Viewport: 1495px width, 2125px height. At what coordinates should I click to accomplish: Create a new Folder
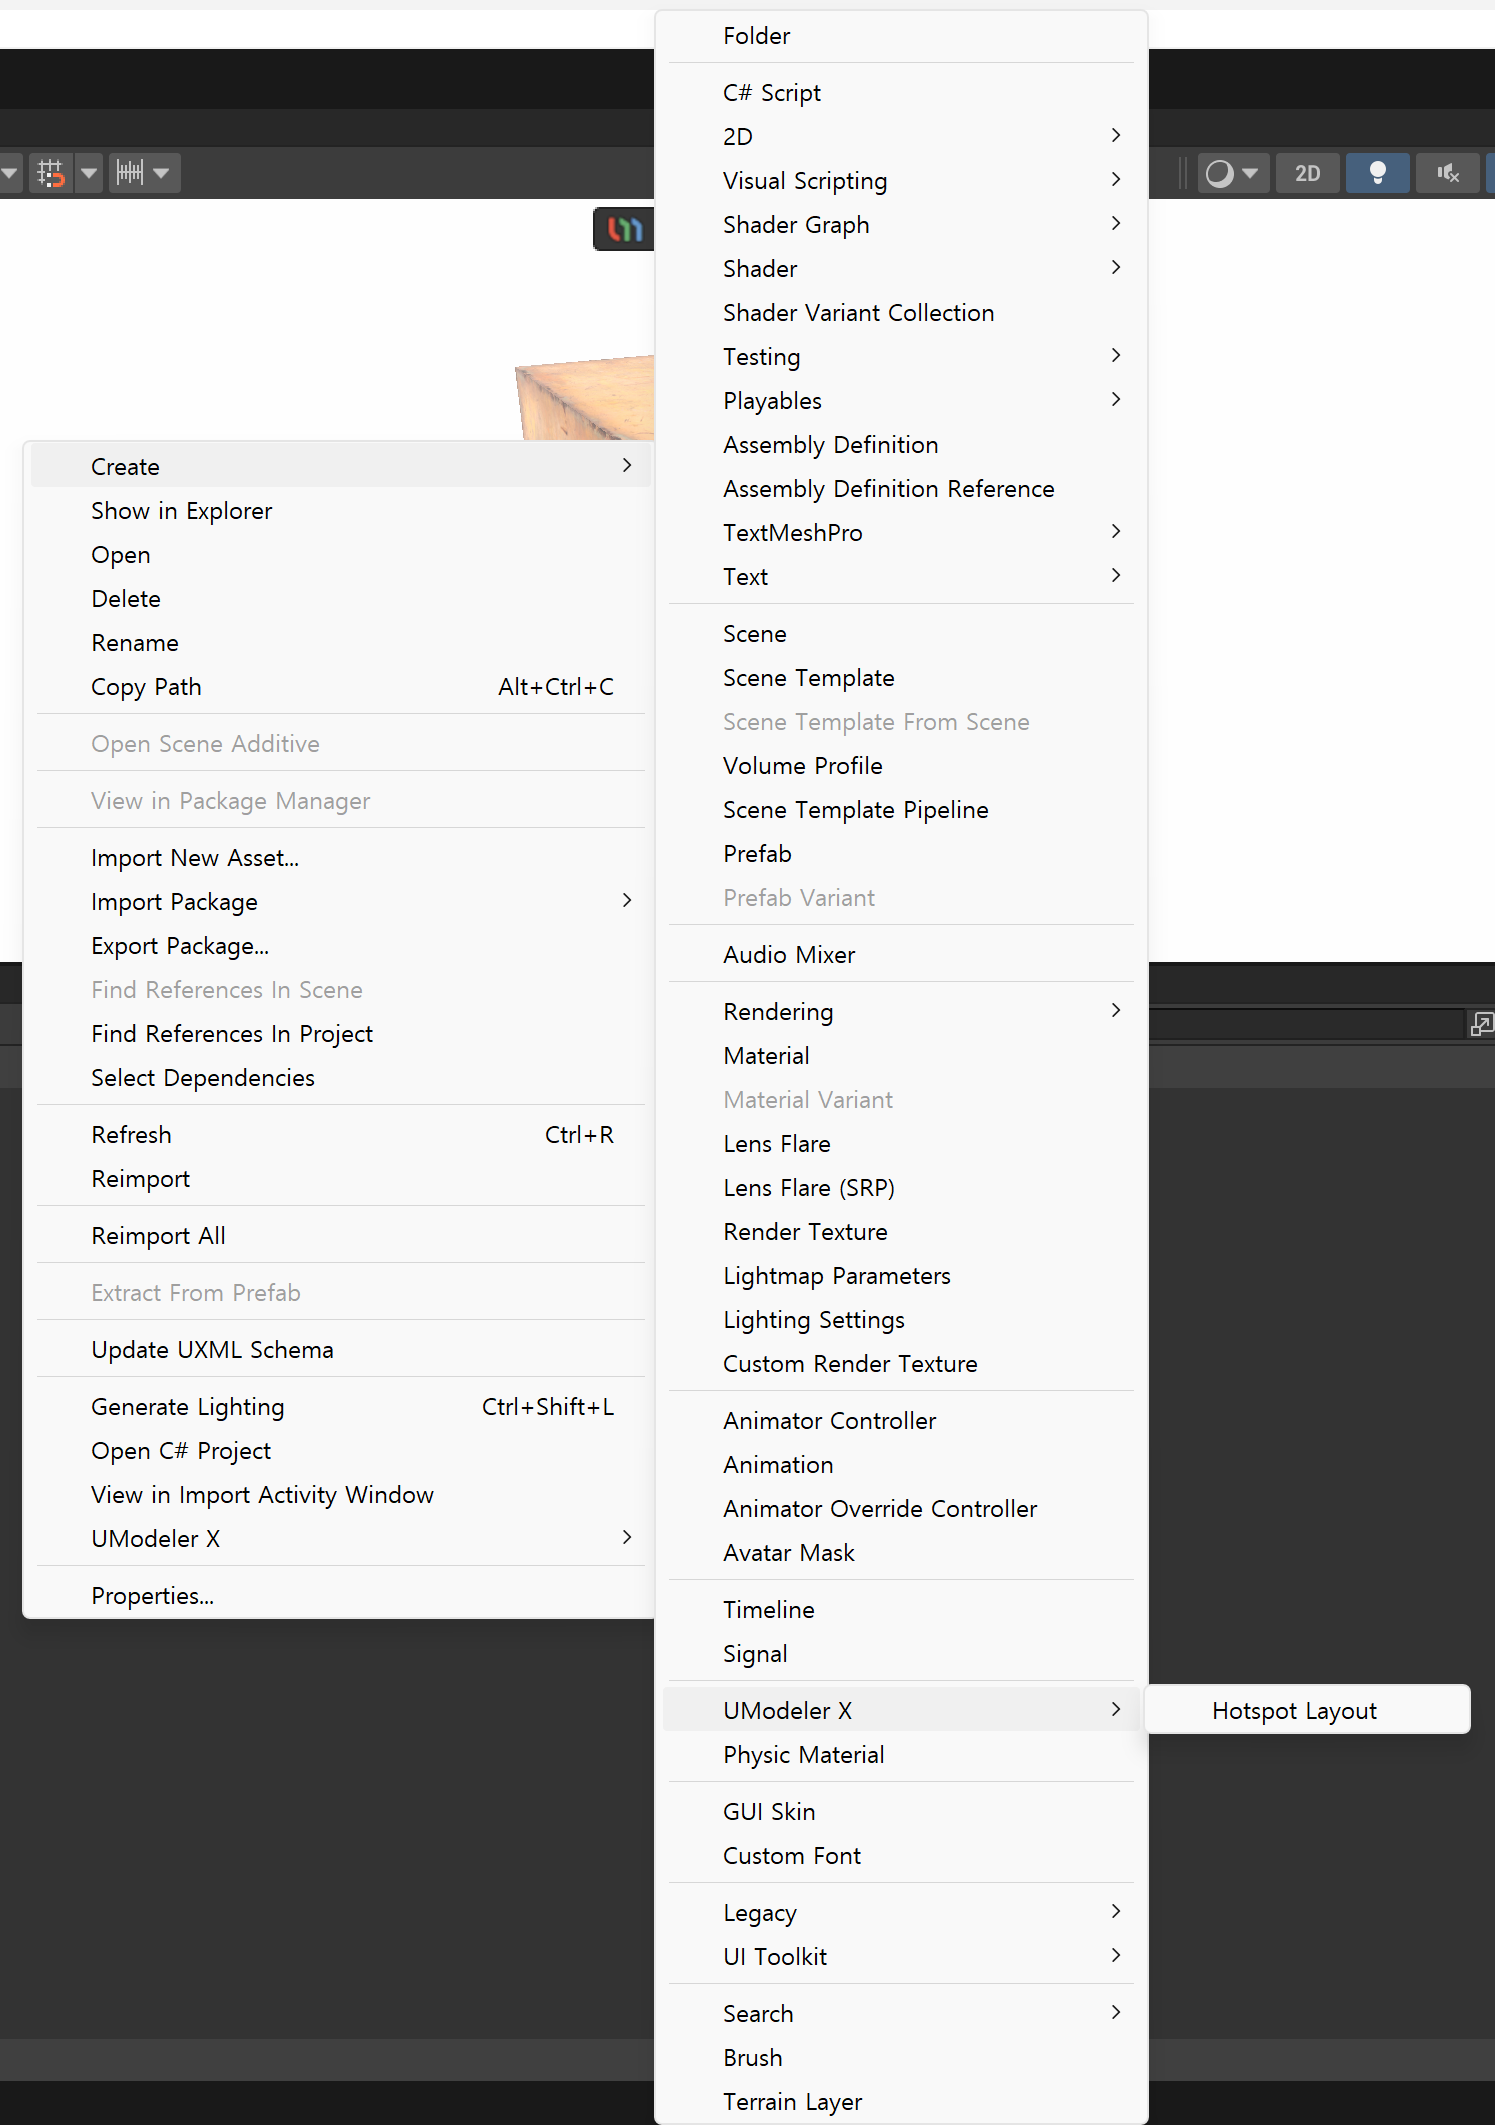[x=901, y=36]
